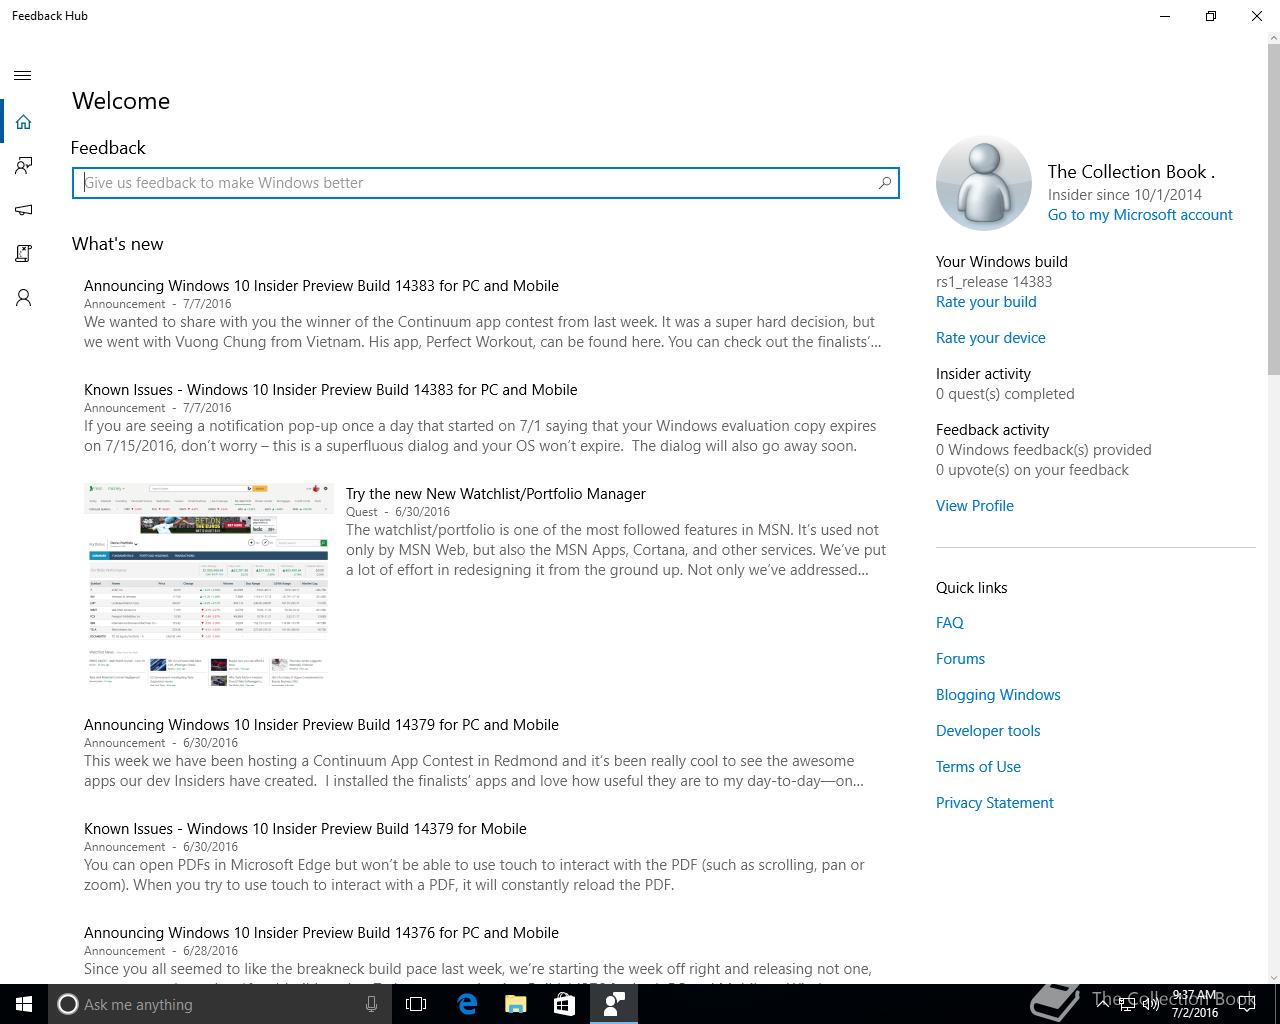This screenshot has width=1280, height=1024.
Task: Open the Announcements megaphone icon
Action: [x=23, y=210]
